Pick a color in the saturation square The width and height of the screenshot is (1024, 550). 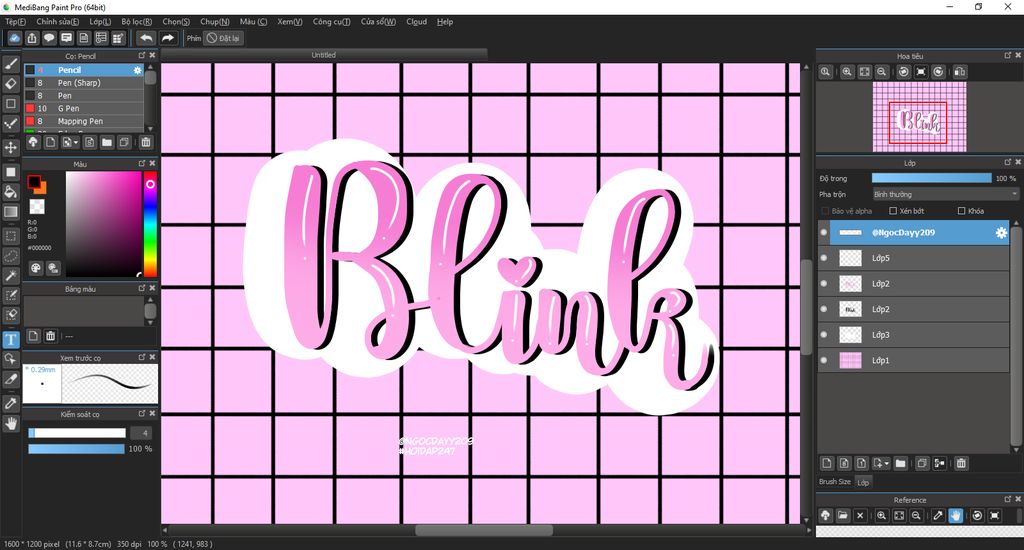(103, 224)
